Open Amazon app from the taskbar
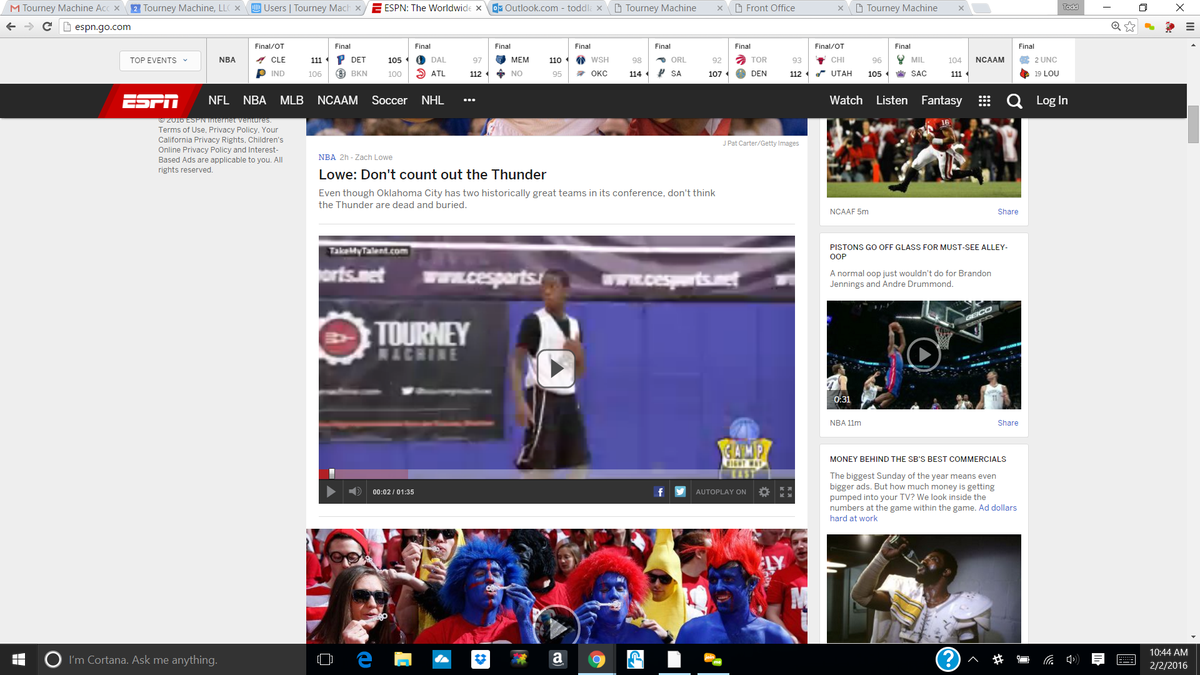Viewport: 1200px width, 675px height. 557,660
